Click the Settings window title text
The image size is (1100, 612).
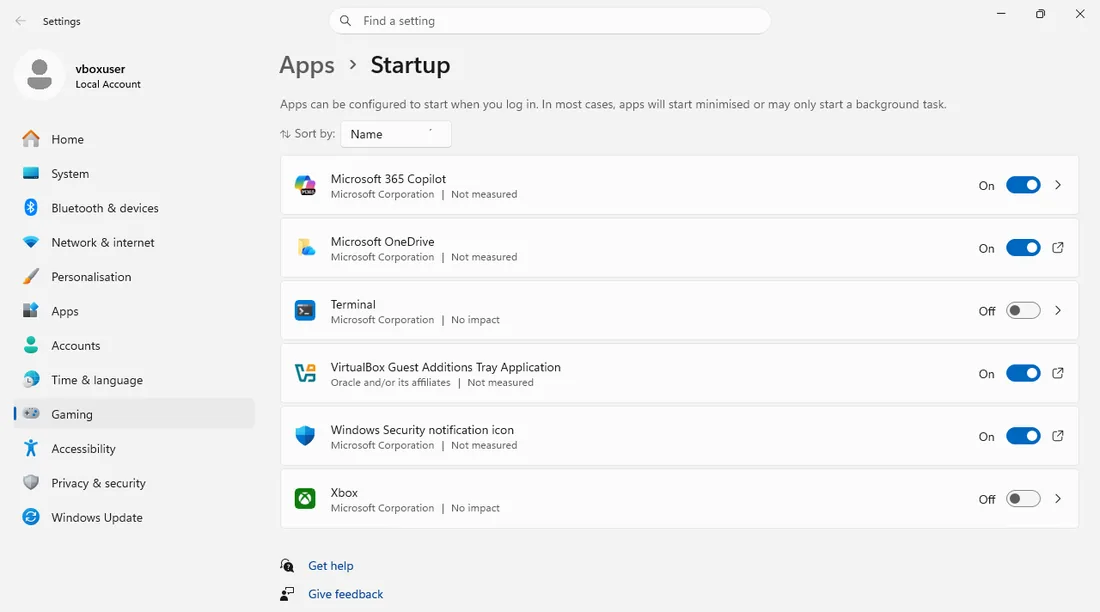[61, 21]
